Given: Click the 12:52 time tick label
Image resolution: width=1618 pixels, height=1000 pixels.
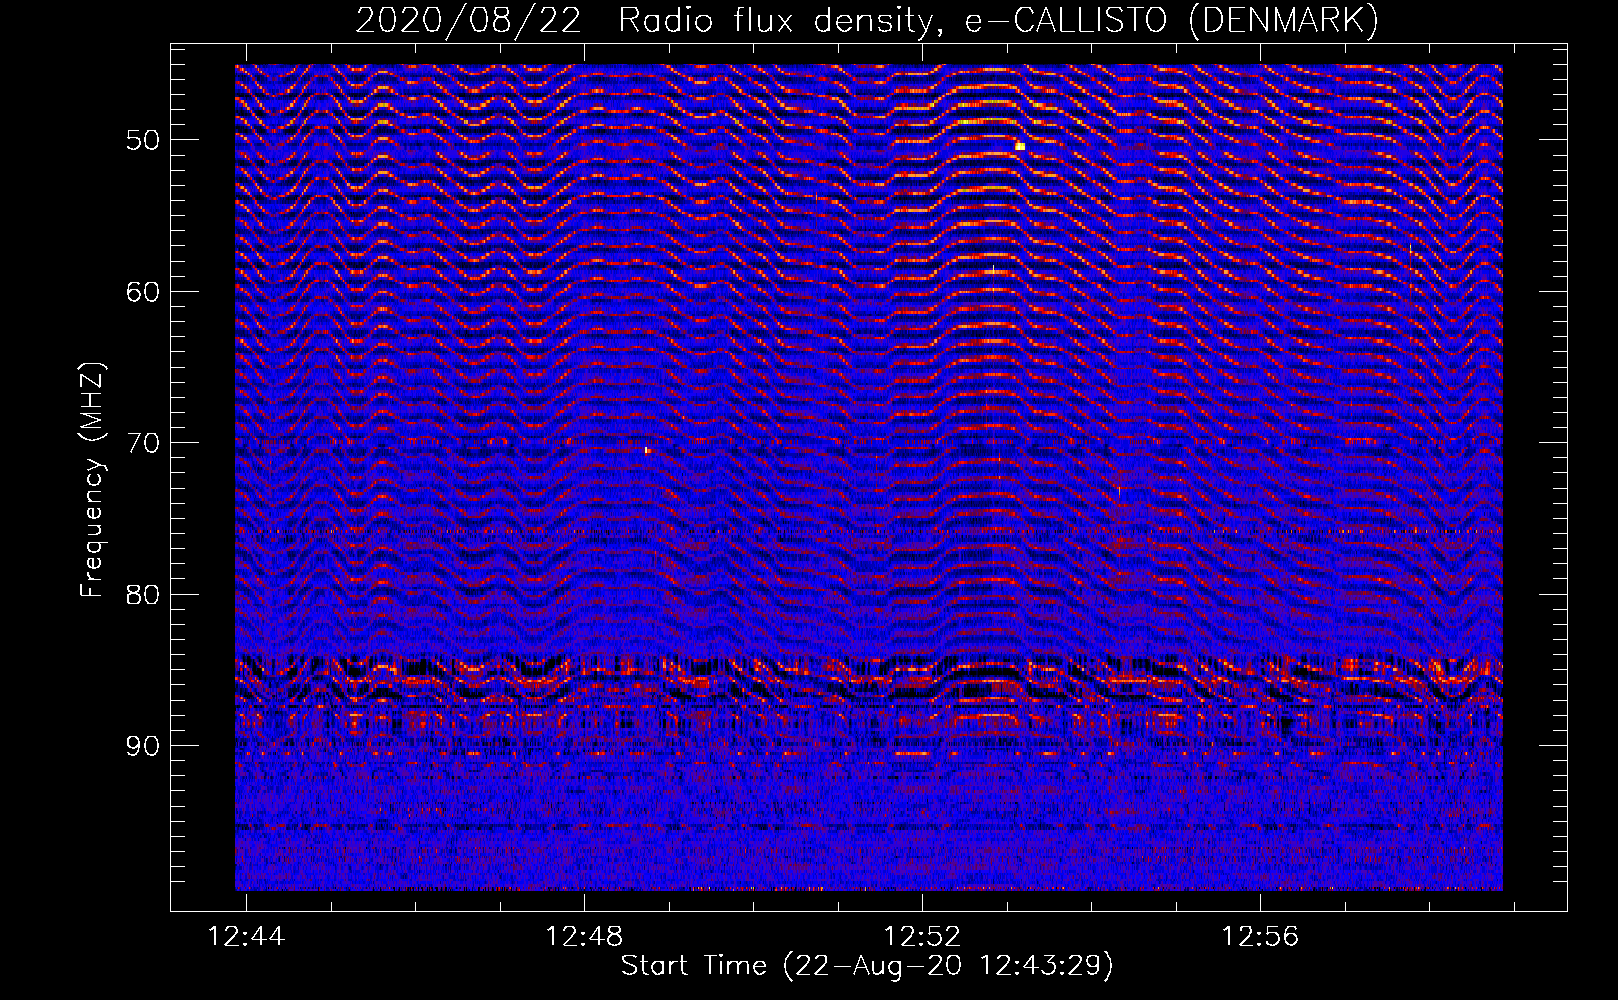Looking at the screenshot, I should 922,937.
